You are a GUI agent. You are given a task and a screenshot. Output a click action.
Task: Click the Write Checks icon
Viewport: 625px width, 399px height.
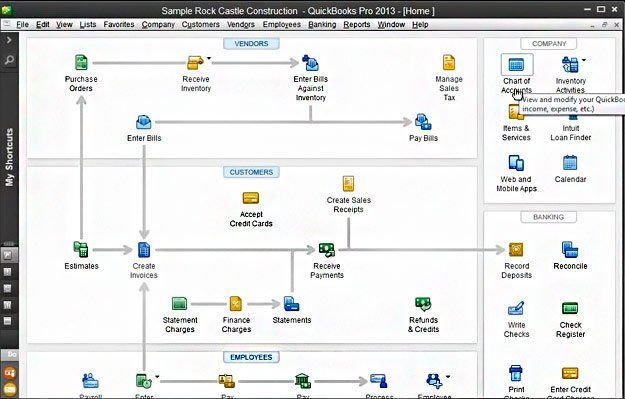516,308
